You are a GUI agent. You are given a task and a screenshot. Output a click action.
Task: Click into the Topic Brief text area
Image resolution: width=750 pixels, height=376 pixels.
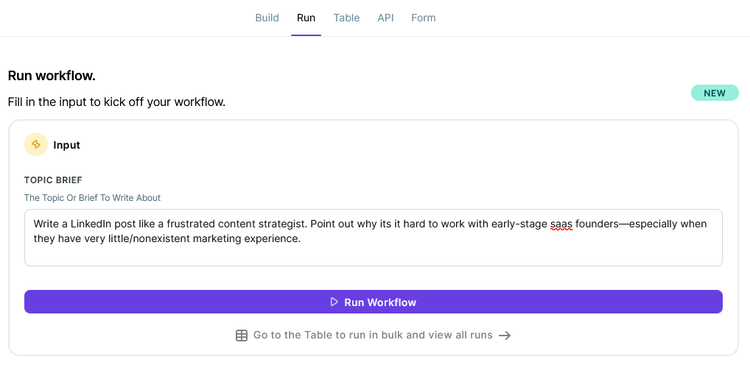[x=373, y=237]
